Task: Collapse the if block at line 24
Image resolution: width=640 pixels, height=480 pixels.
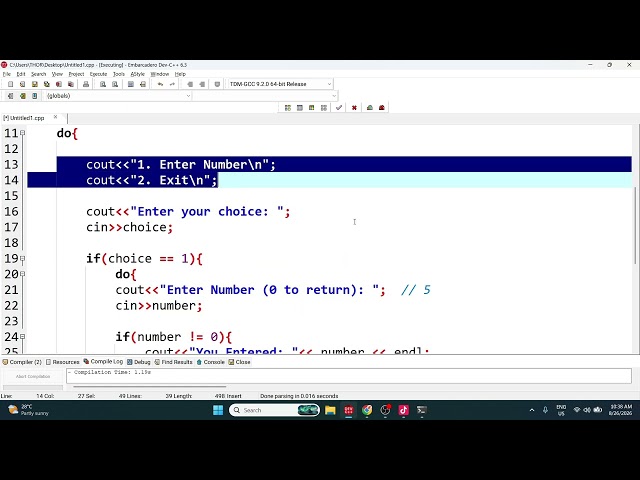Action: 22,337
